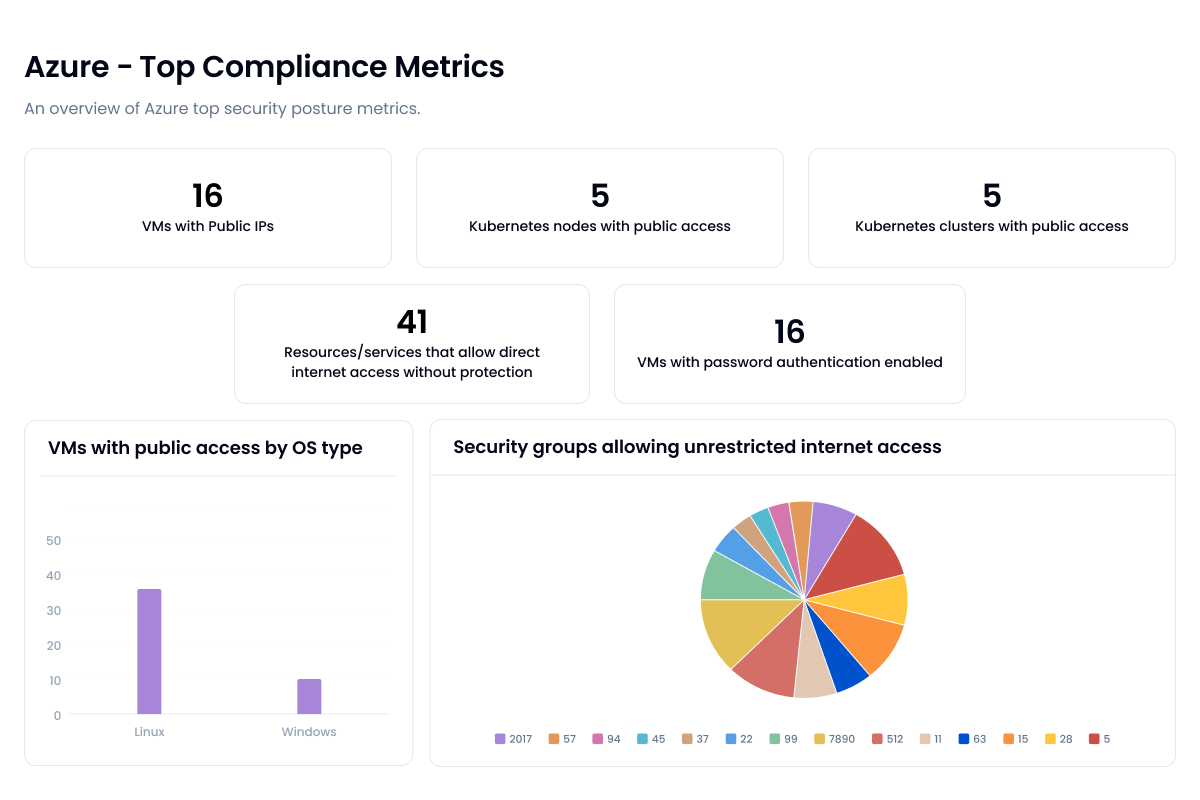This screenshot has width=1200, height=800.
Task: Click the Windows bar in the chart
Action: 308,695
